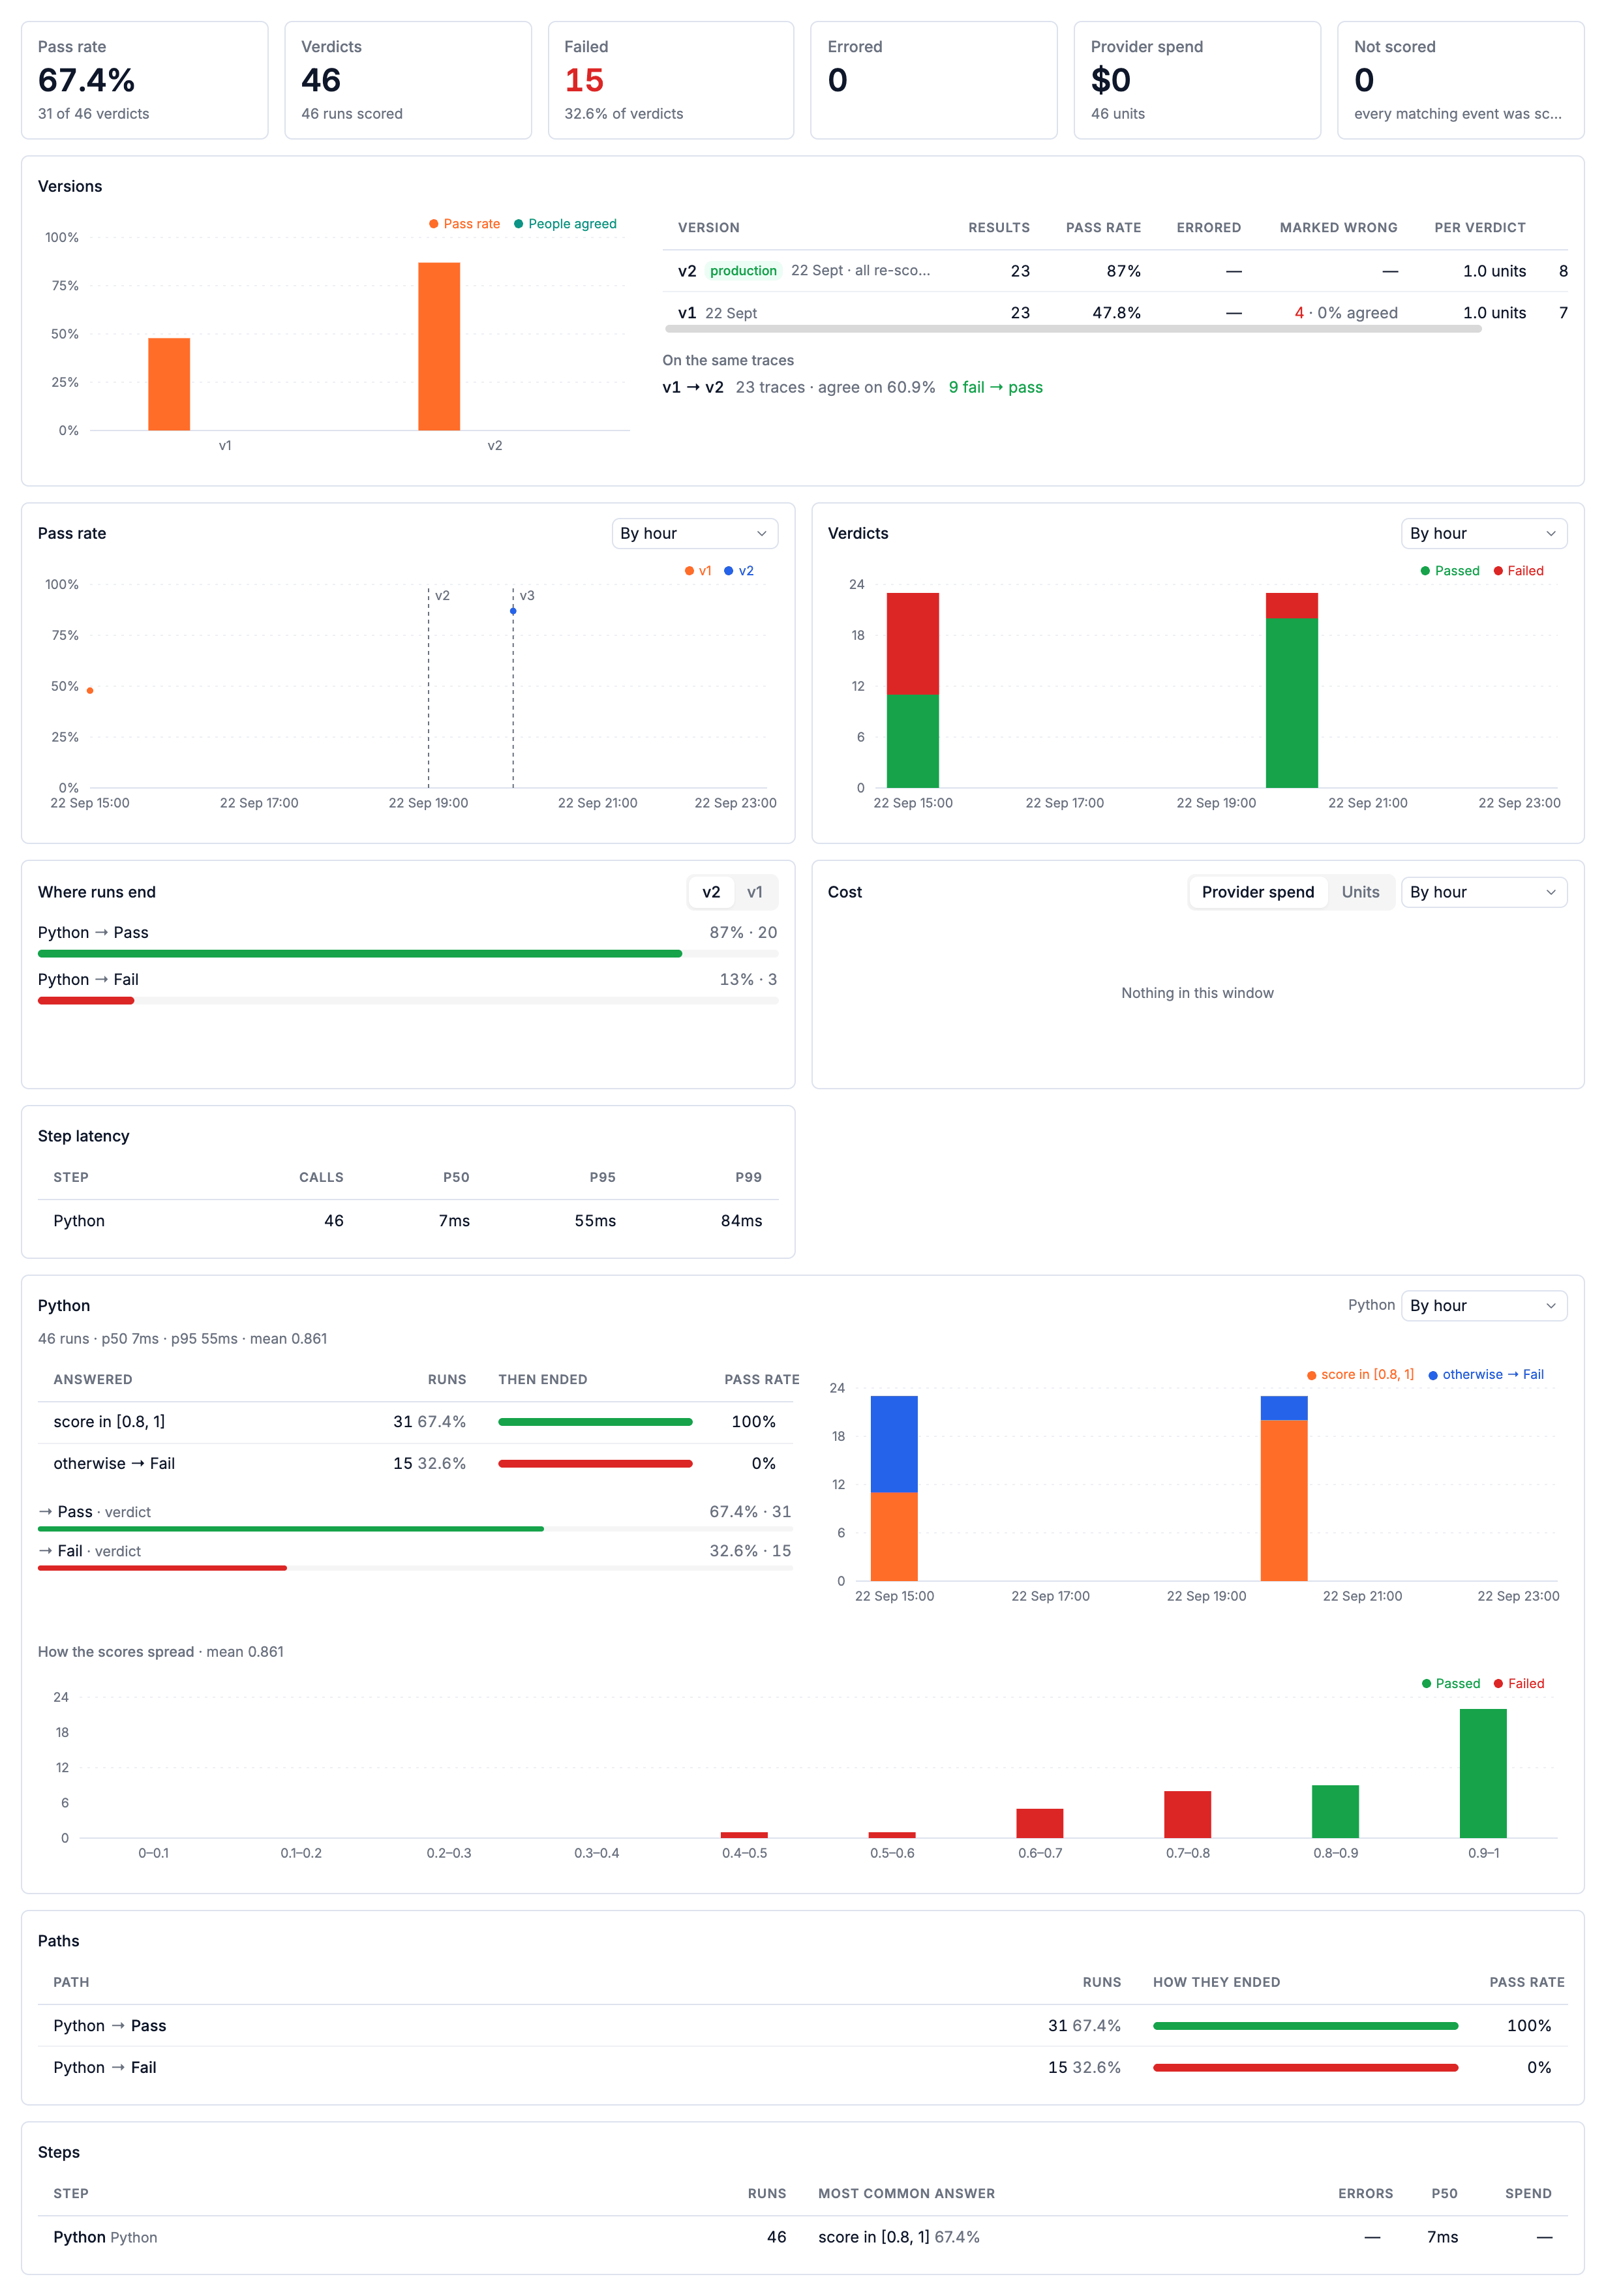Click the v1 bar in Versions chart
This screenshot has height=2296, width=1606.
[x=169, y=384]
